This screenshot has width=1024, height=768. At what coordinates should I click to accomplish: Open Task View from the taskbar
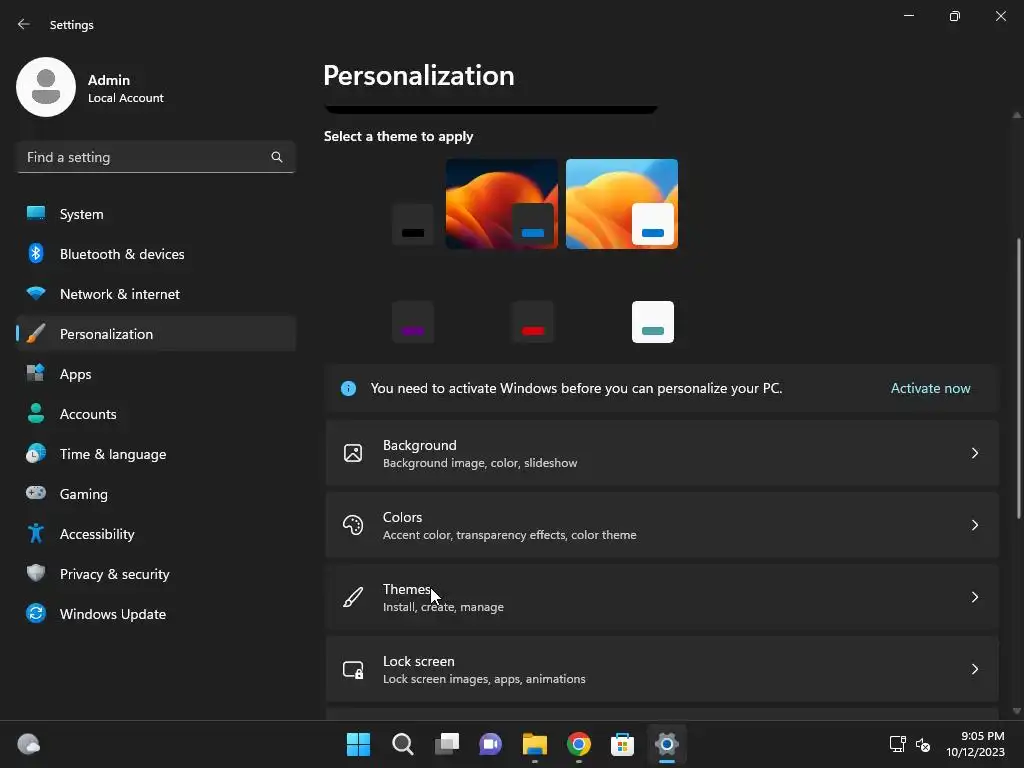point(447,744)
